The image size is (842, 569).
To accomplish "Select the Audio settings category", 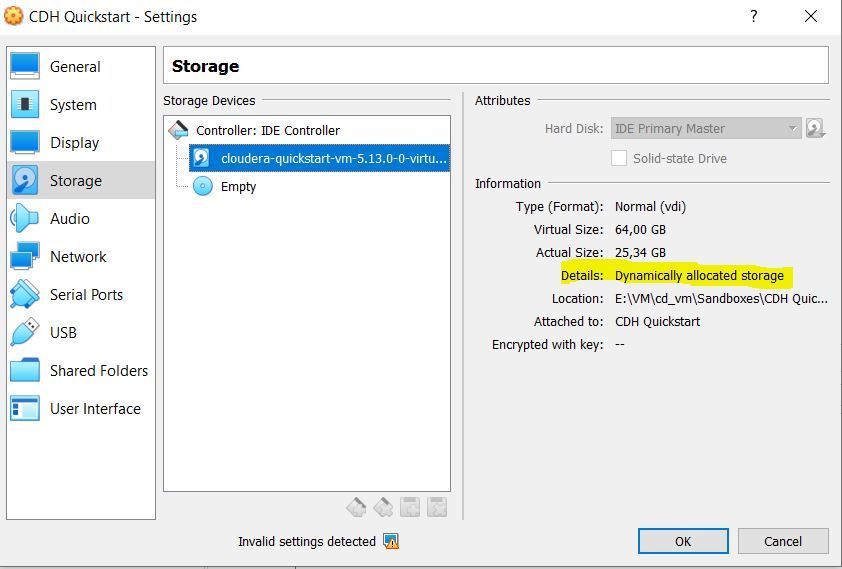I will [x=81, y=218].
